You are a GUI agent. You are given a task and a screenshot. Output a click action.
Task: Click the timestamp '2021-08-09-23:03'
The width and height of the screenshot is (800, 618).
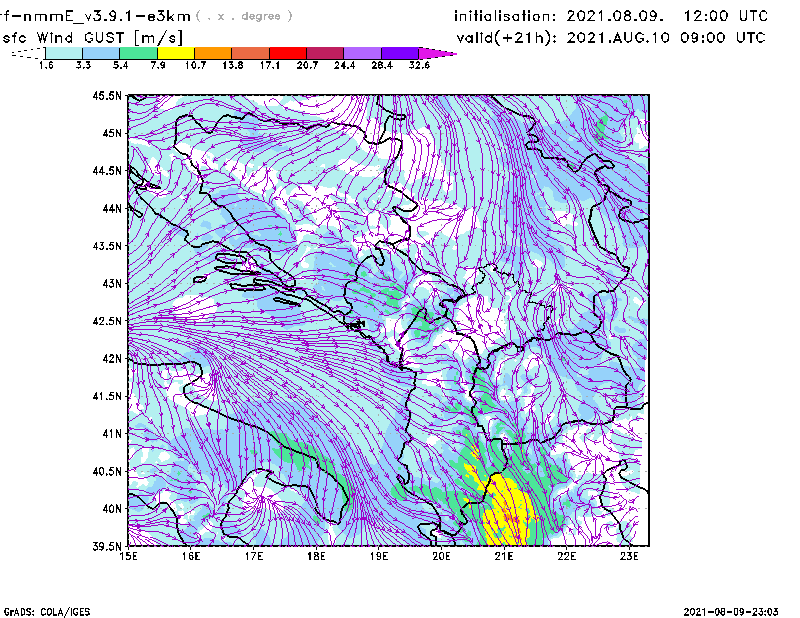click(731, 612)
